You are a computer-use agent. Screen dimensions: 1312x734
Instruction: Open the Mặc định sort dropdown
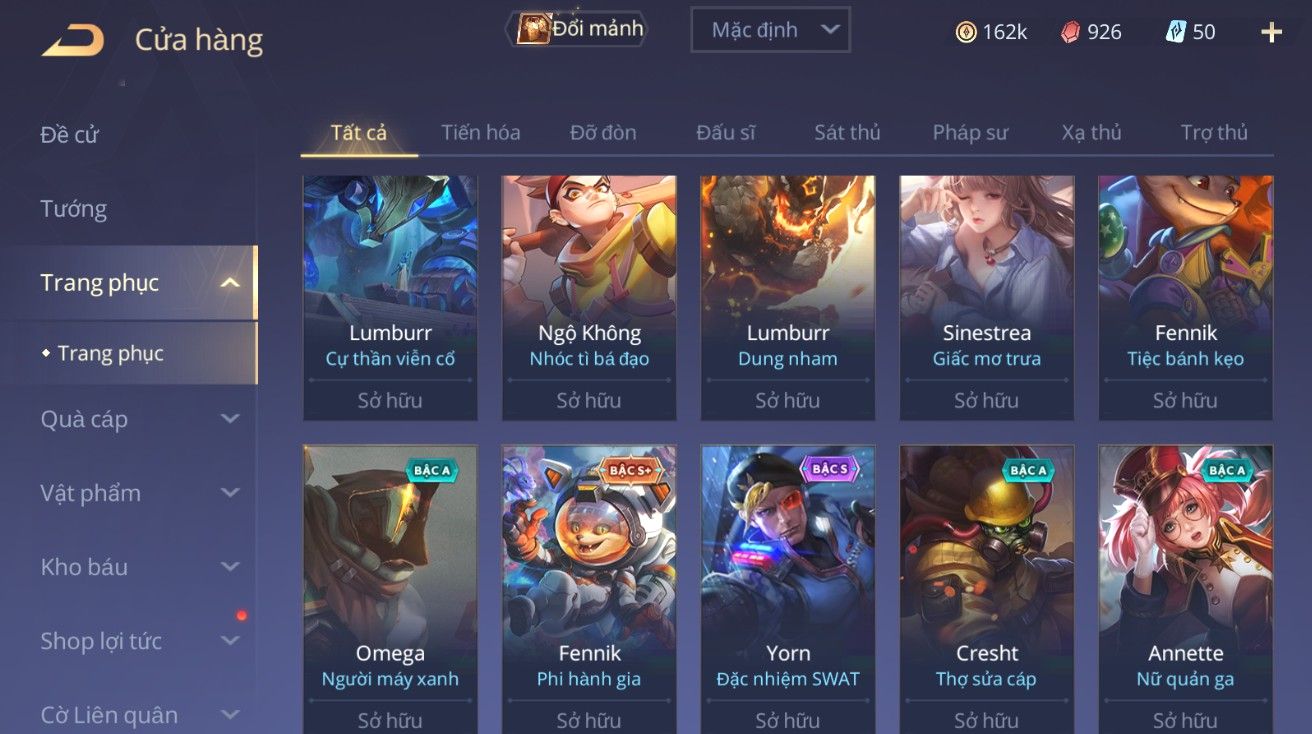tap(770, 30)
